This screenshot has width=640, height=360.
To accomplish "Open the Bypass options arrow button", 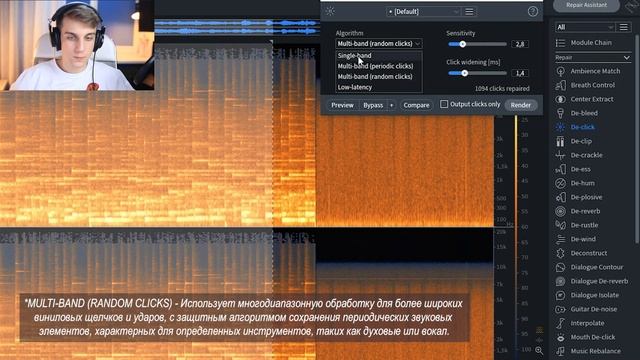I will pyautogui.click(x=391, y=105).
